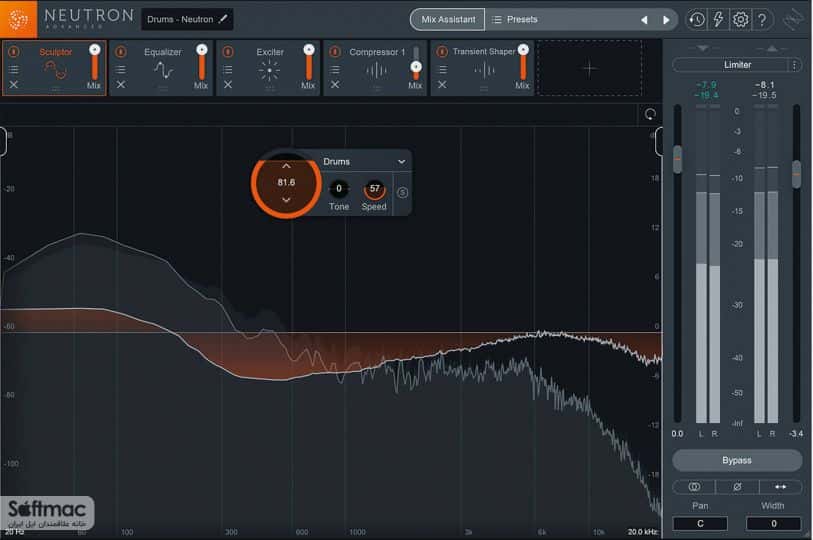Toggle the Sculptor solo S button
This screenshot has height=540, width=813.
coord(402,192)
